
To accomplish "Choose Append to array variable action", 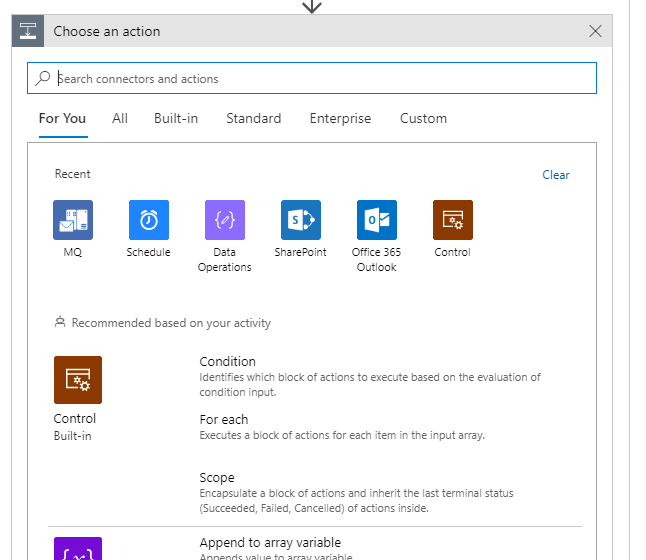I will (x=270, y=542).
